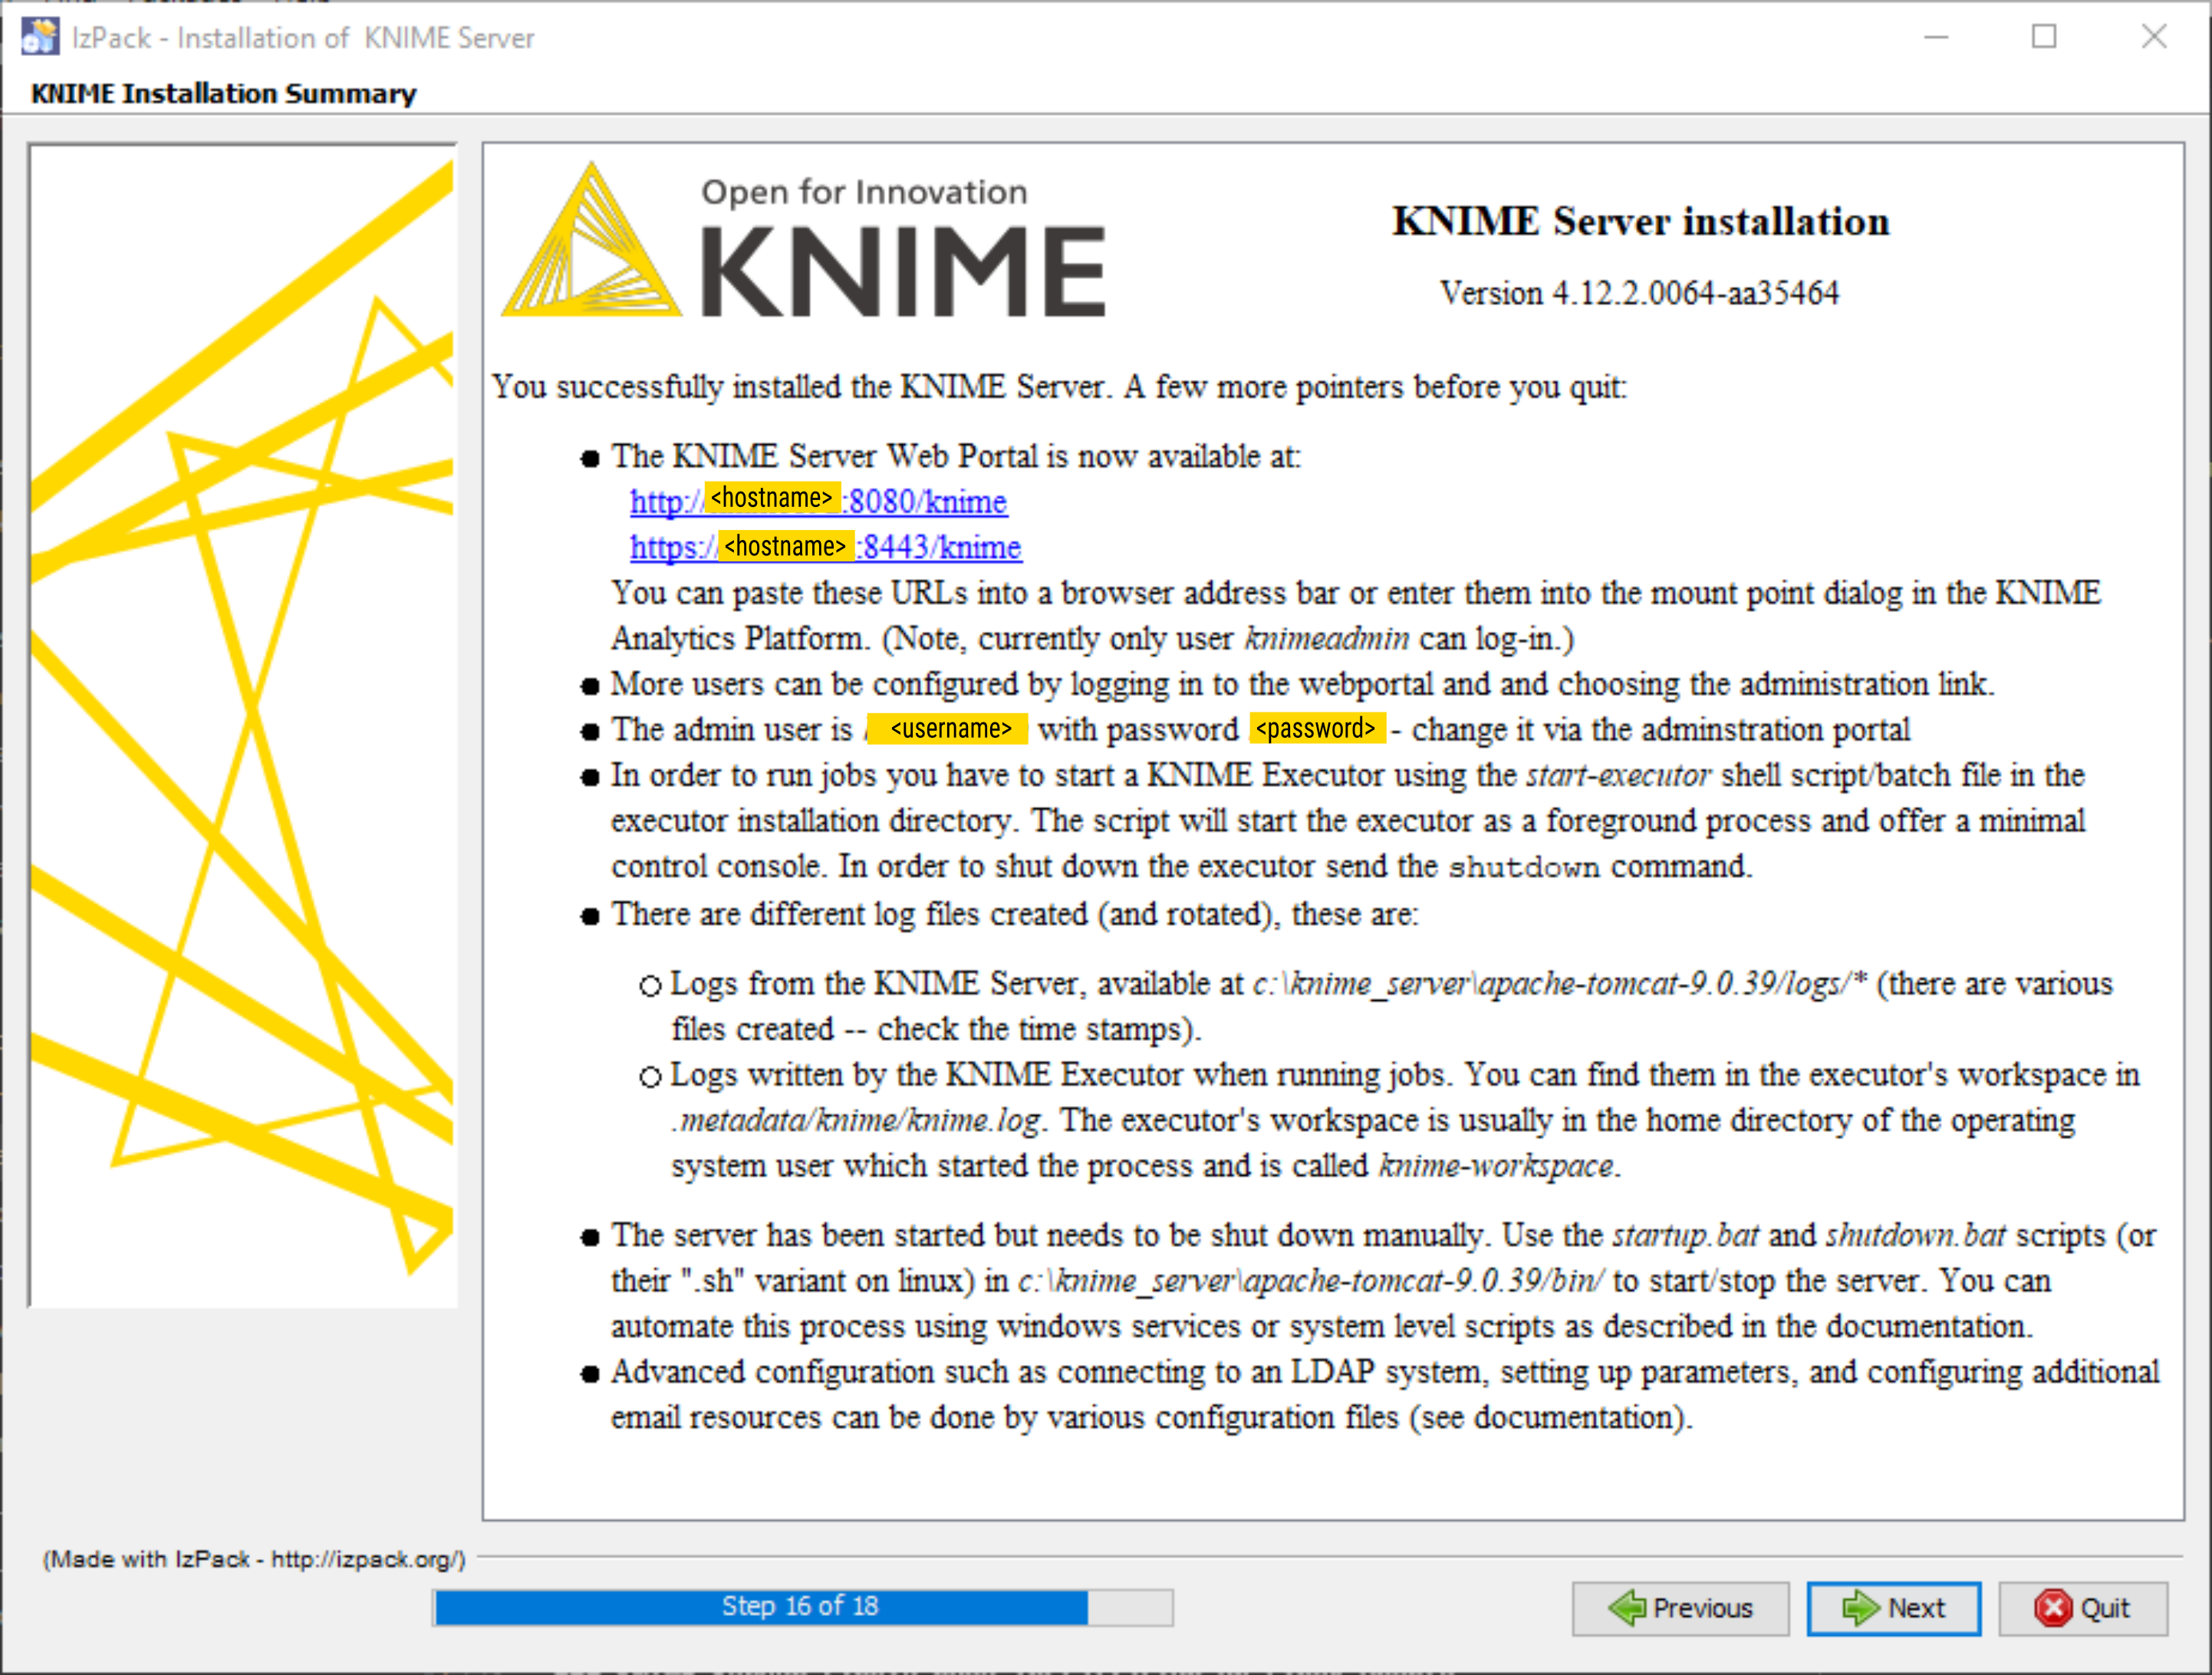
Task: Click the '<password>' placeholder text
Action: pos(1316,729)
